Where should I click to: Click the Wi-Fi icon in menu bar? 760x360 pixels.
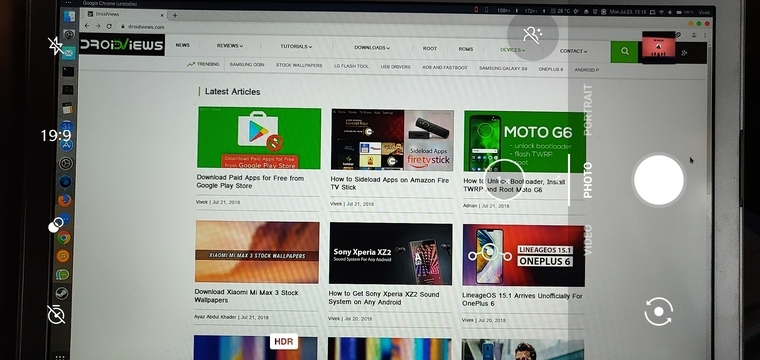[662, 12]
